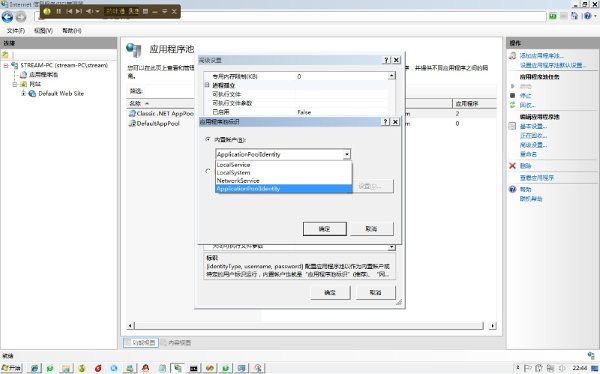This screenshot has width=600, height=374.
Task: Close the floating media player bar
Action: pyautogui.click(x=174, y=11)
